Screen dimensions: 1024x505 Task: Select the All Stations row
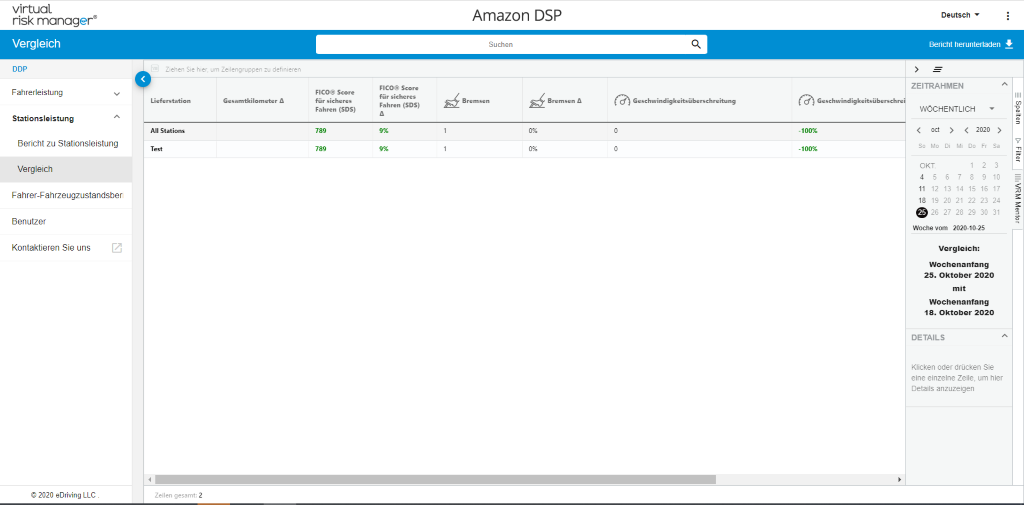click(x=524, y=131)
